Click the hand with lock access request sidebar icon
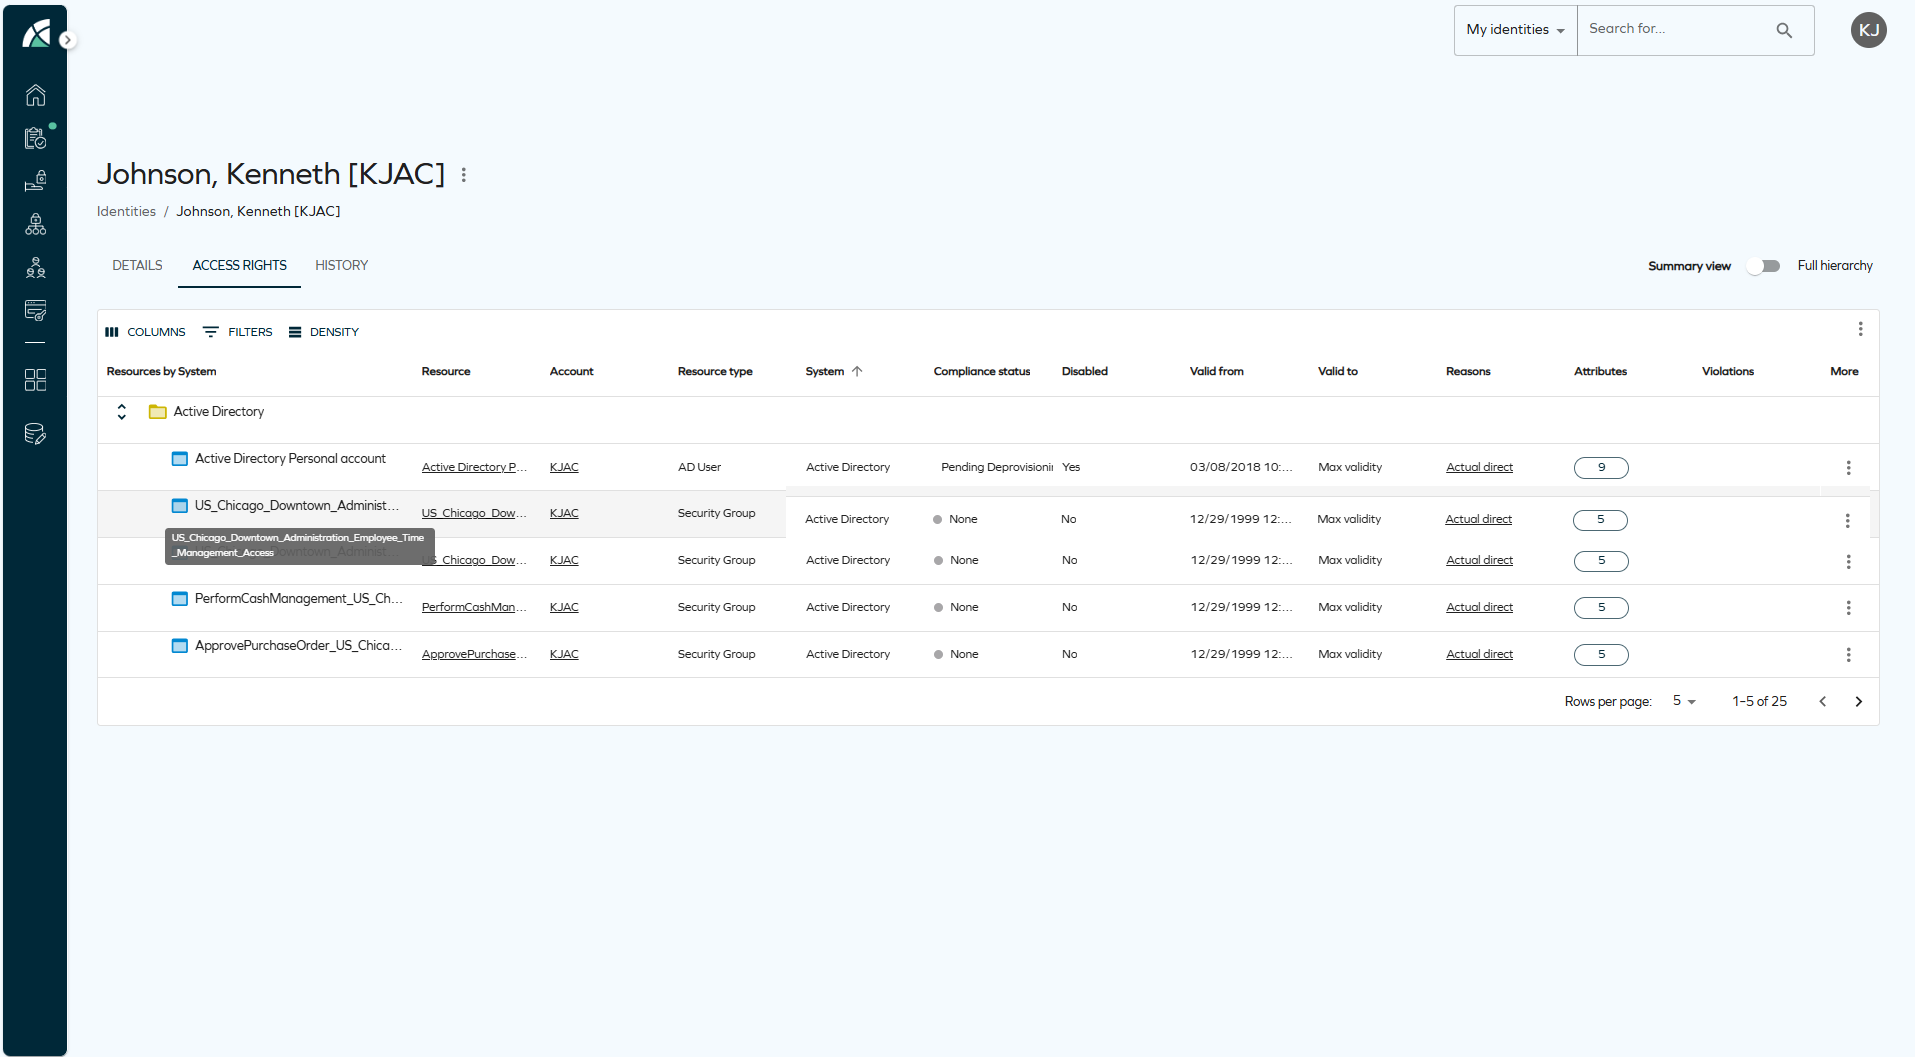Viewport: 1915px width, 1057px height. point(35,181)
